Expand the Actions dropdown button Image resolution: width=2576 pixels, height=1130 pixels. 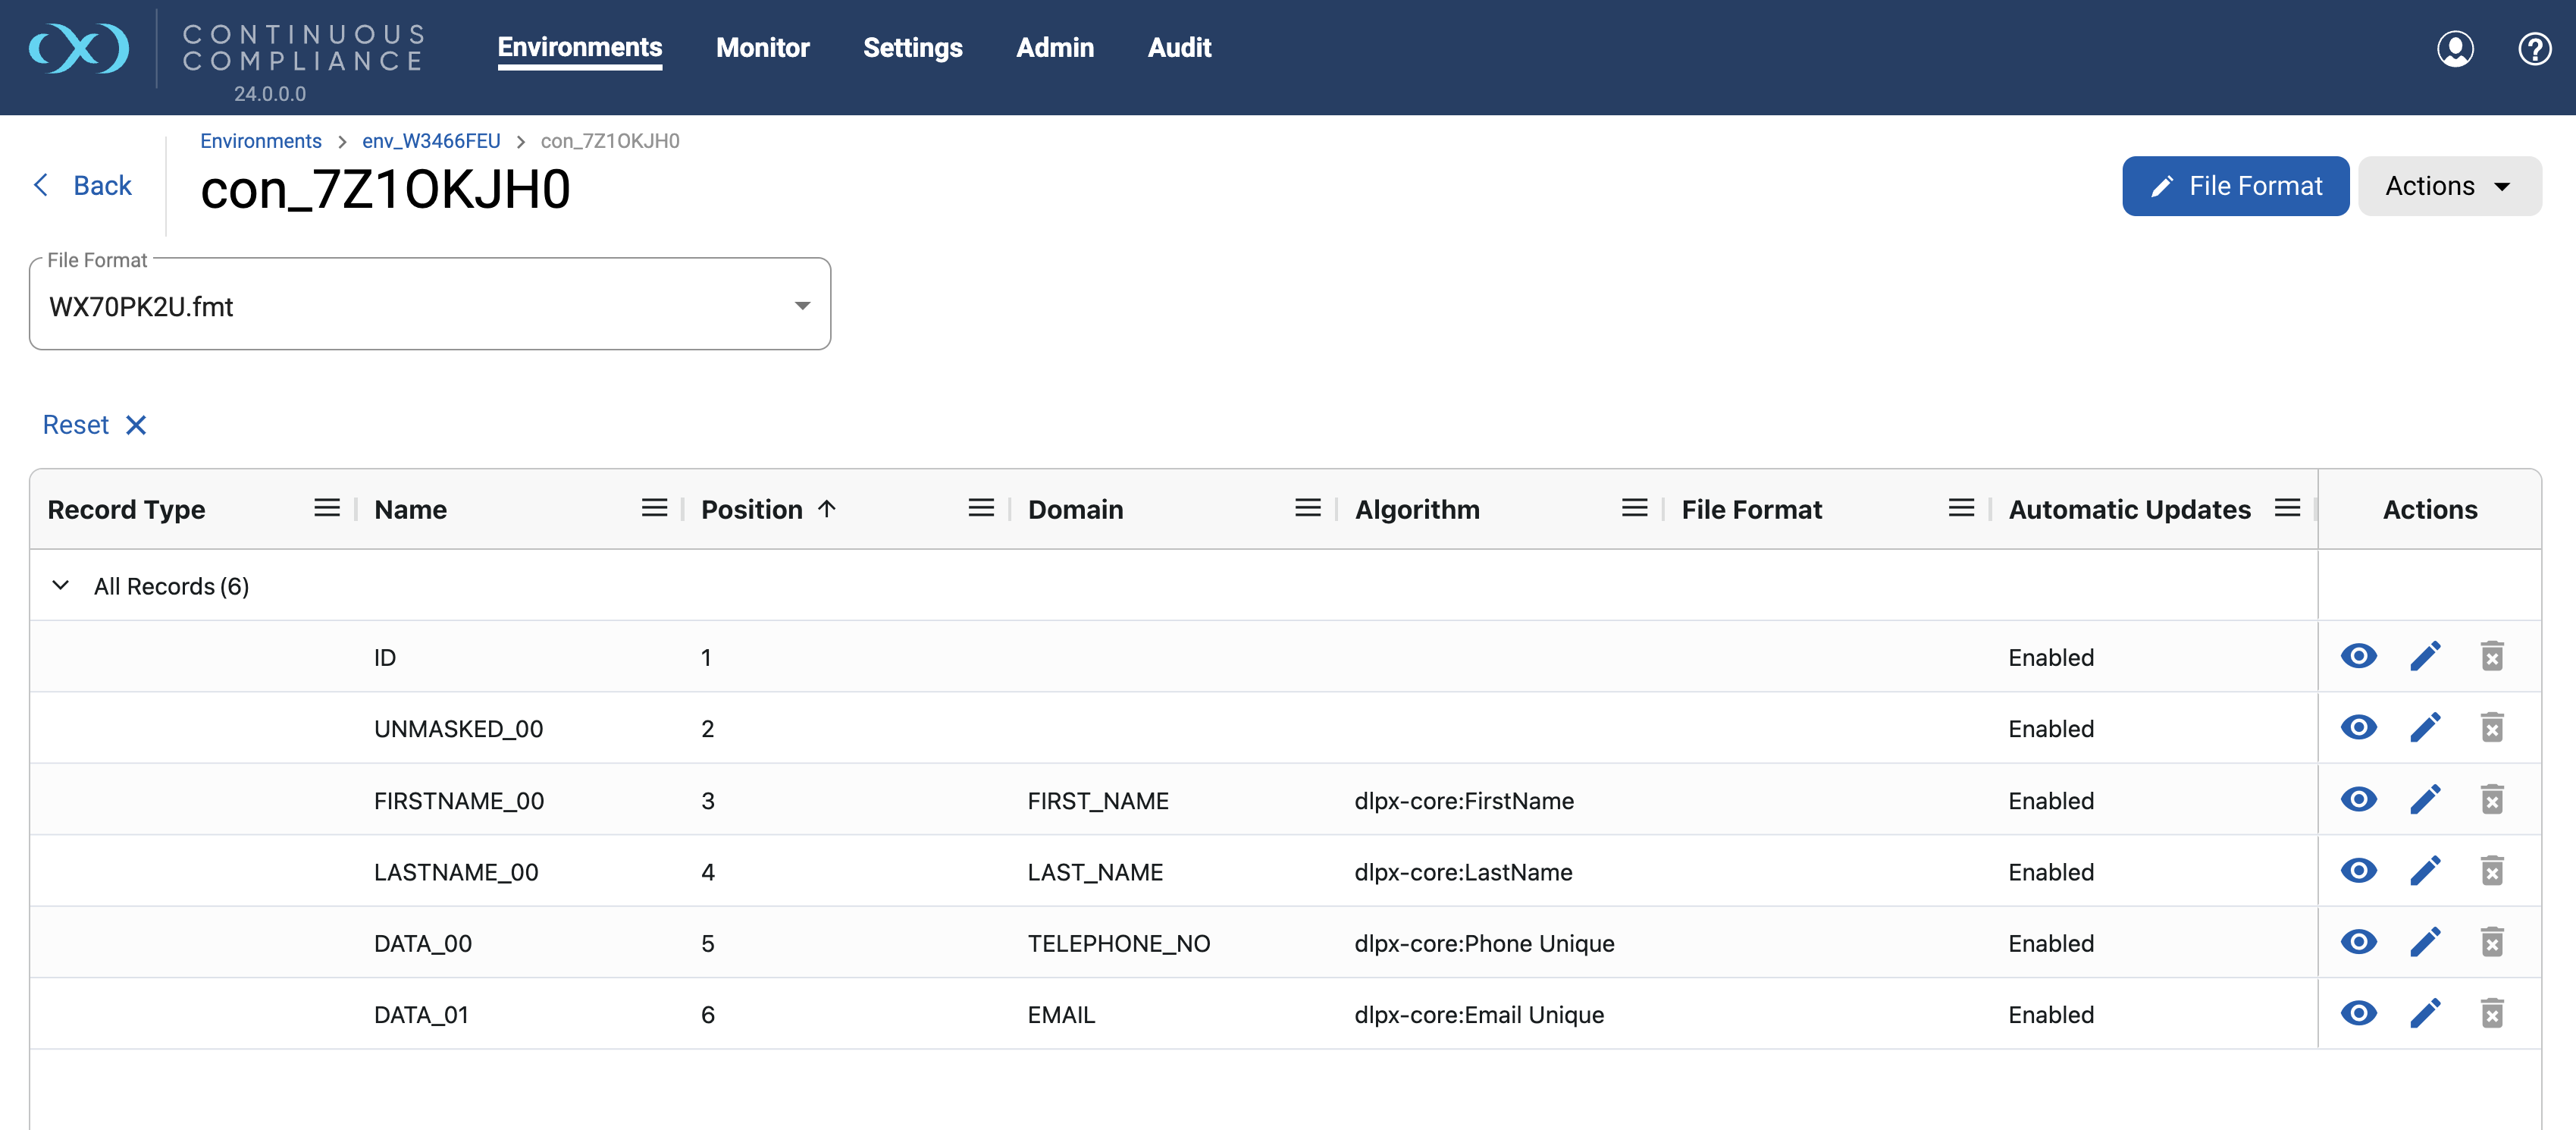2449,186
